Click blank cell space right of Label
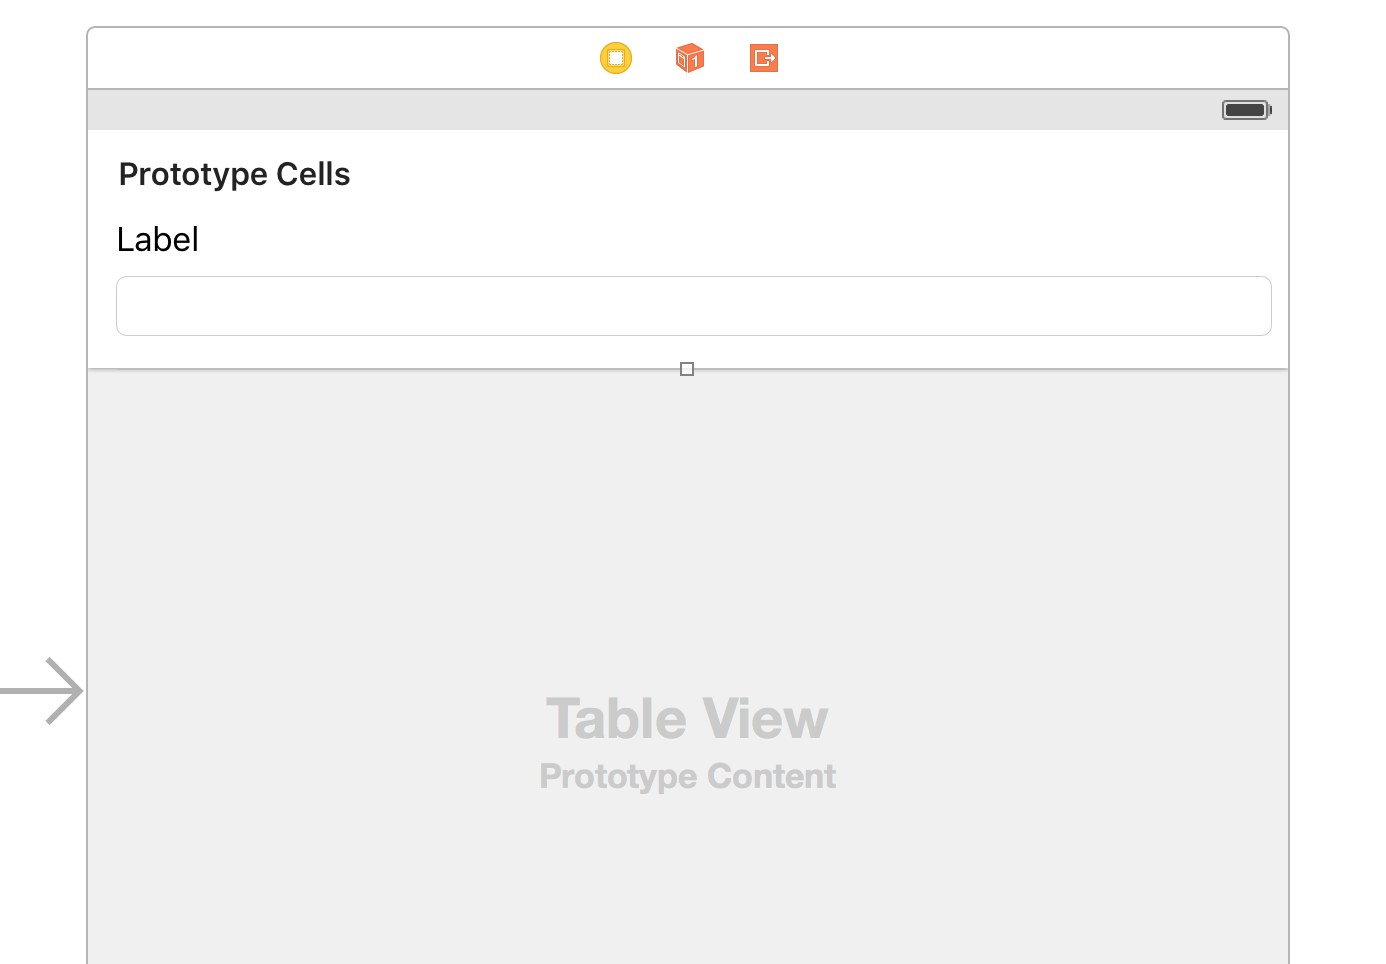The image size is (1386, 964). pos(730,239)
